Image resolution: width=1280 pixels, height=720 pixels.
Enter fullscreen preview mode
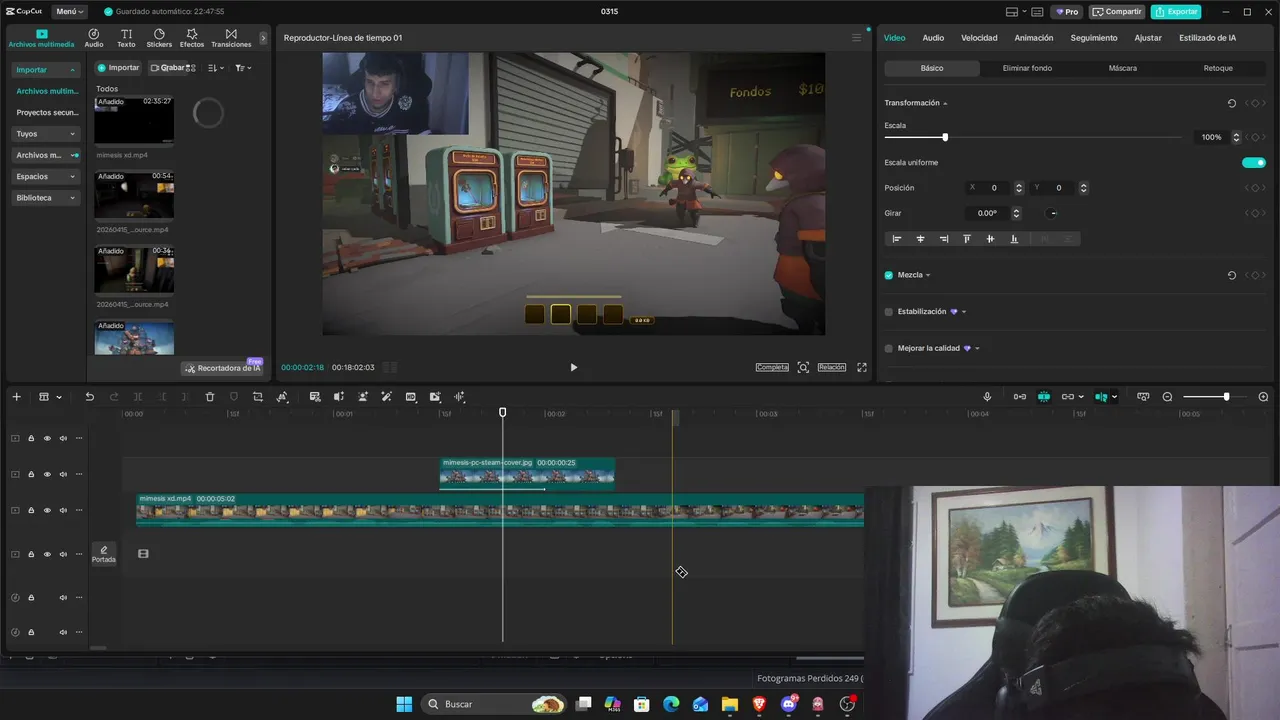(862, 367)
